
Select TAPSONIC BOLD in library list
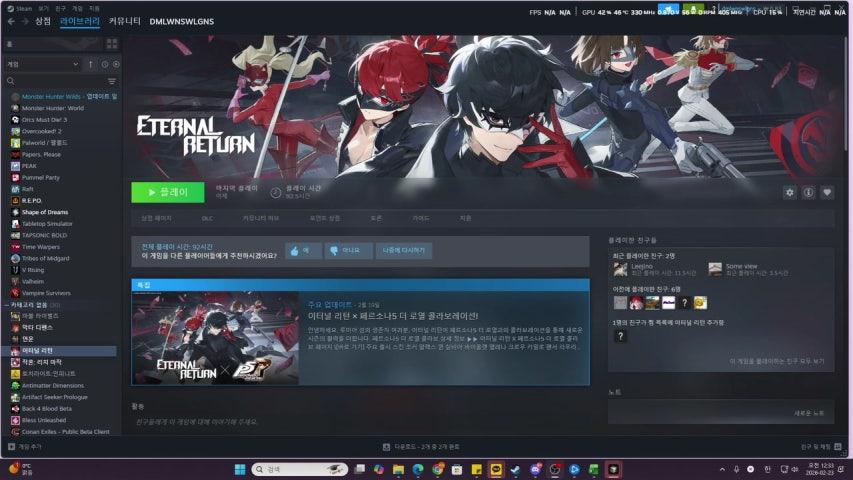click(45, 235)
